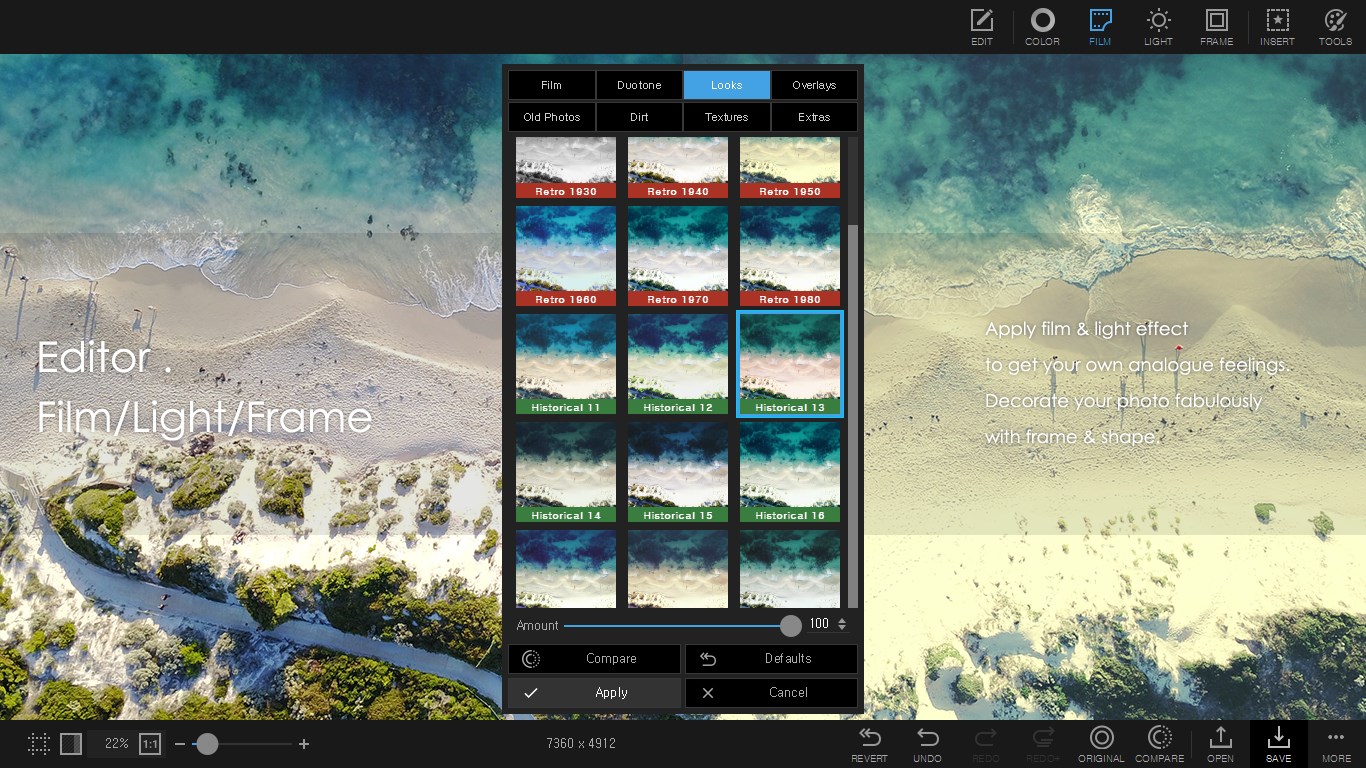Click the Insert tool icon
The width and height of the screenshot is (1366, 768).
[x=1277, y=27]
